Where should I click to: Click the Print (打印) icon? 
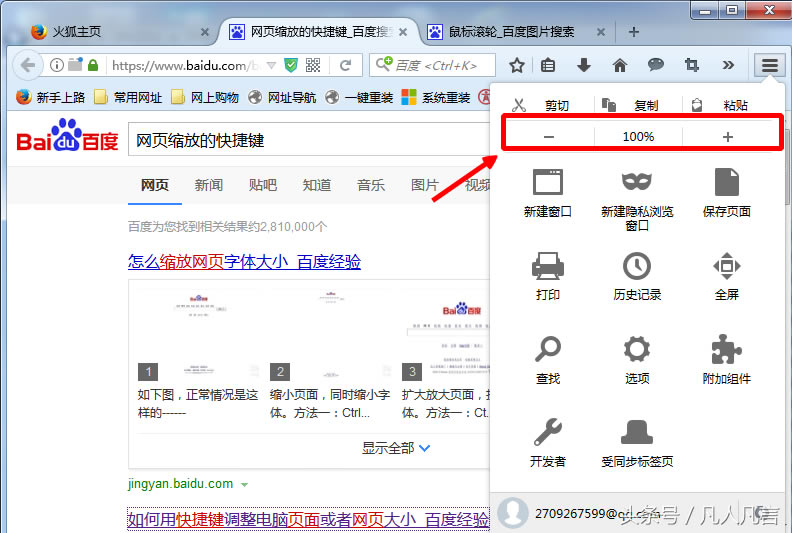click(x=547, y=266)
